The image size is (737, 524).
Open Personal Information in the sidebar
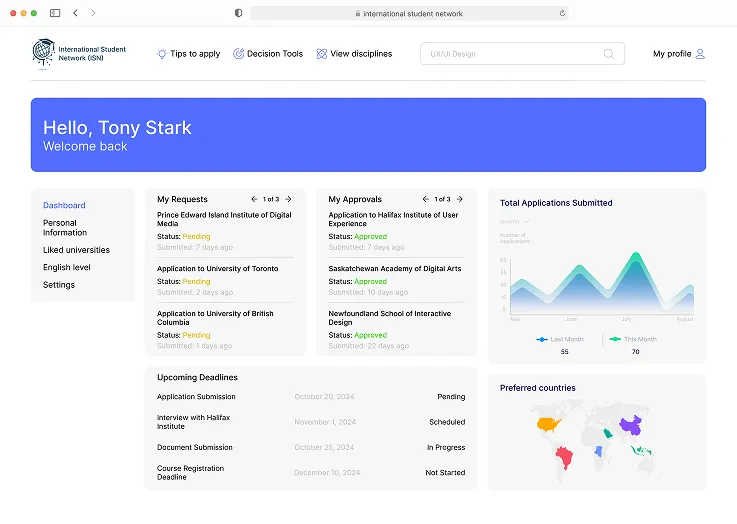pyautogui.click(x=65, y=228)
